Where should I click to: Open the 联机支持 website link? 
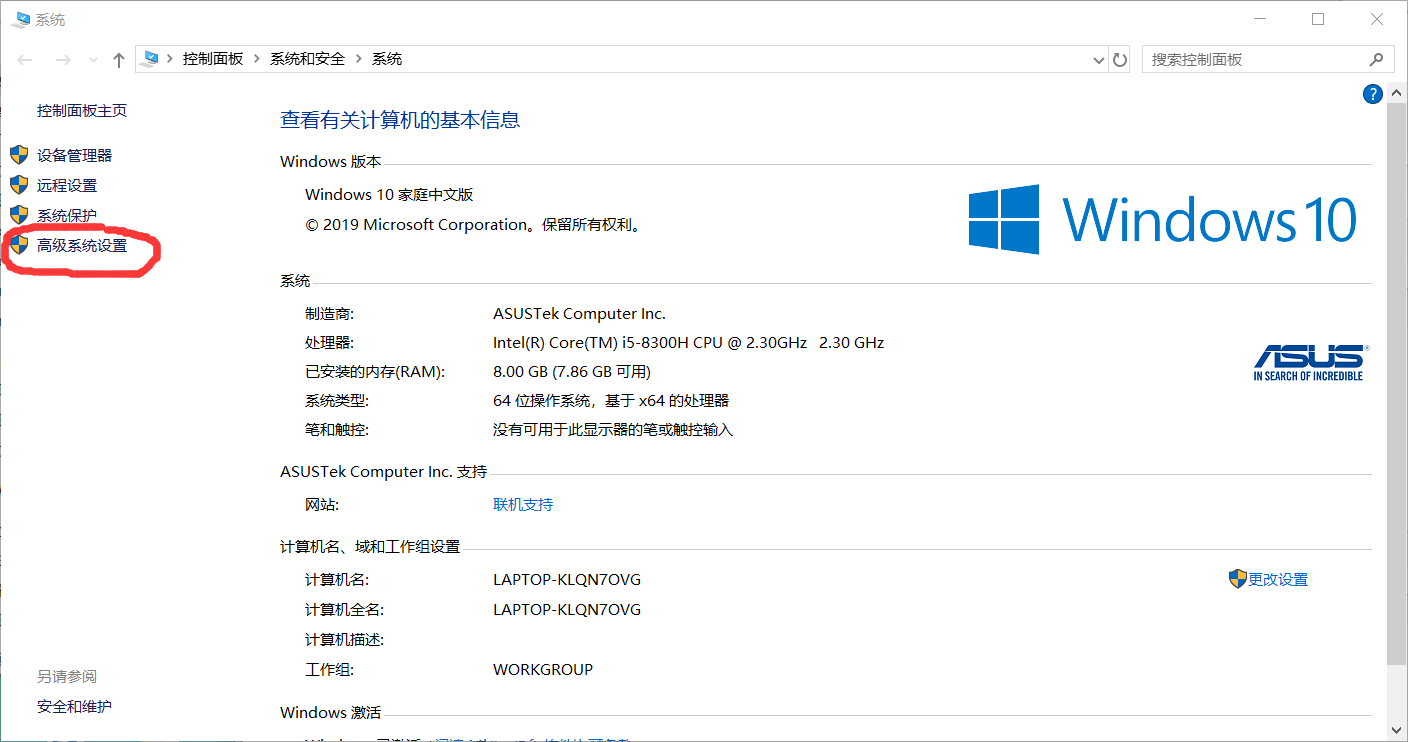coord(523,504)
